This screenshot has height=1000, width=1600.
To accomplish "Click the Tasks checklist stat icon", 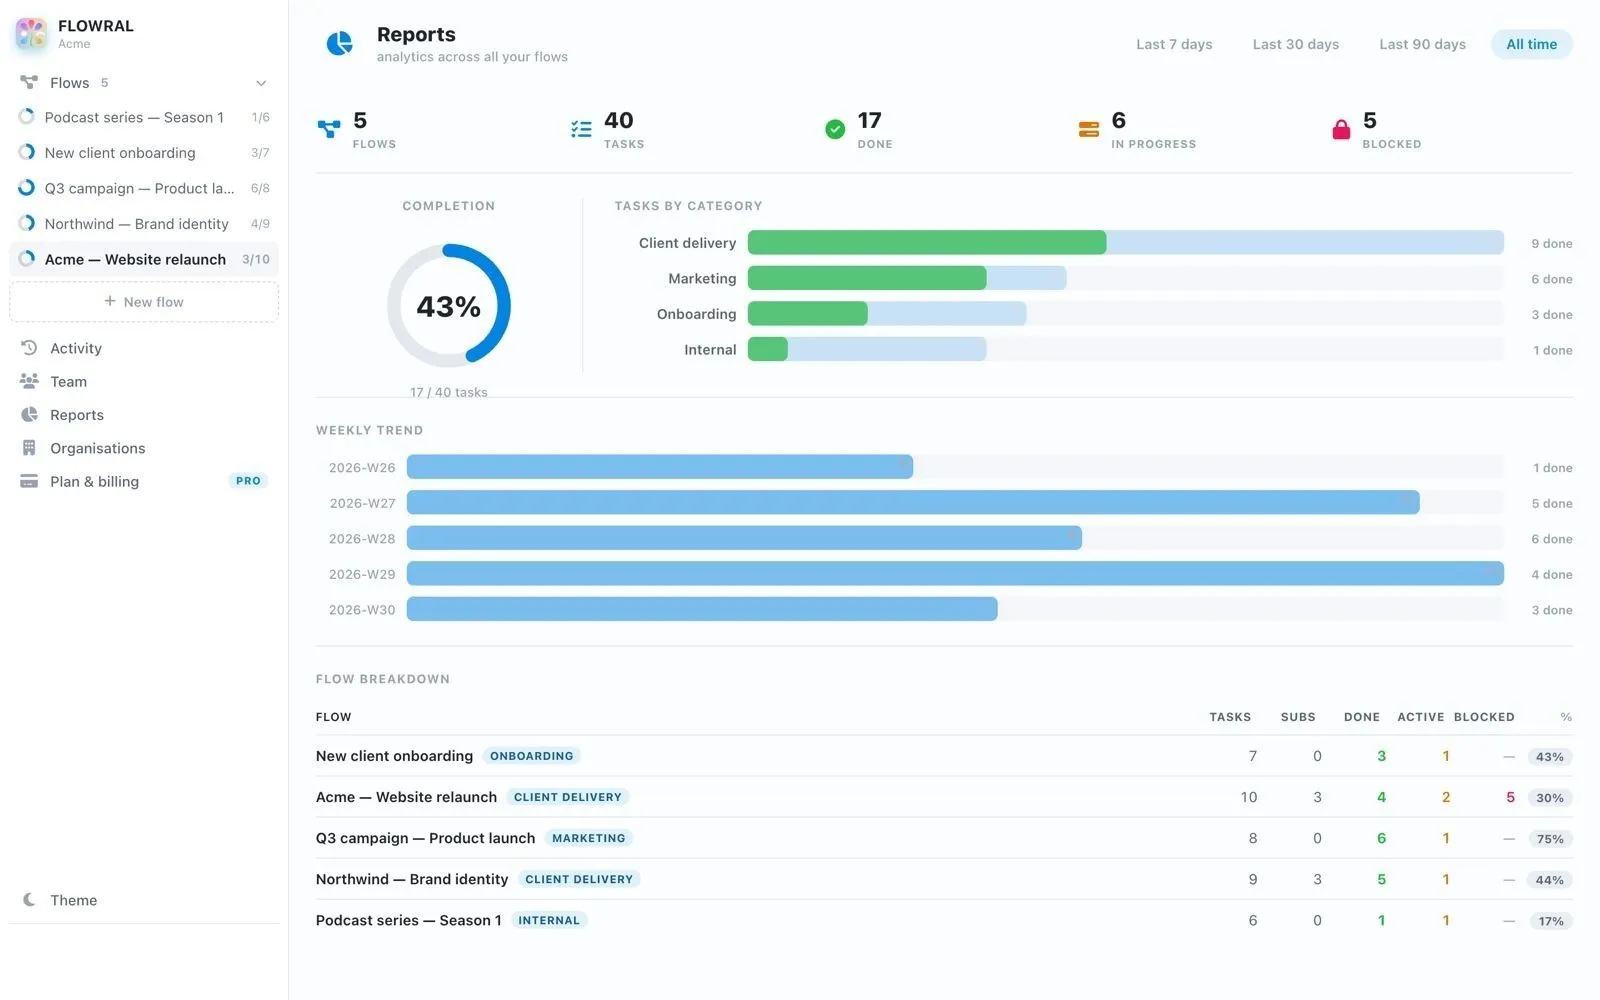I will (581, 129).
